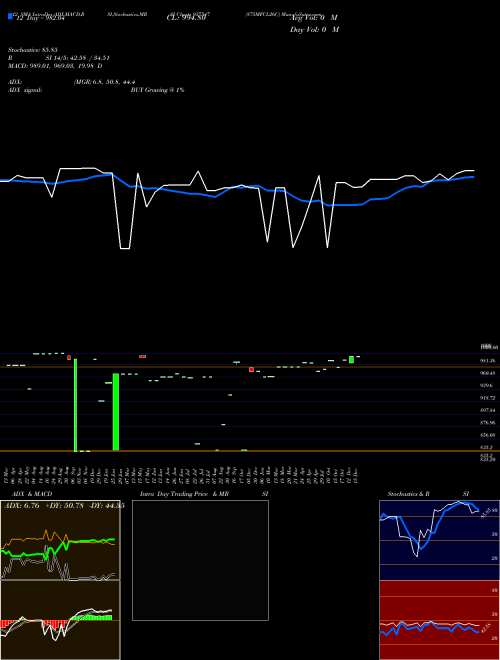Click the 'SI 14/5: 42.58 / 34.51' reading
Image resolution: width=500 pixels, height=660 pixels.
click(78, 58)
